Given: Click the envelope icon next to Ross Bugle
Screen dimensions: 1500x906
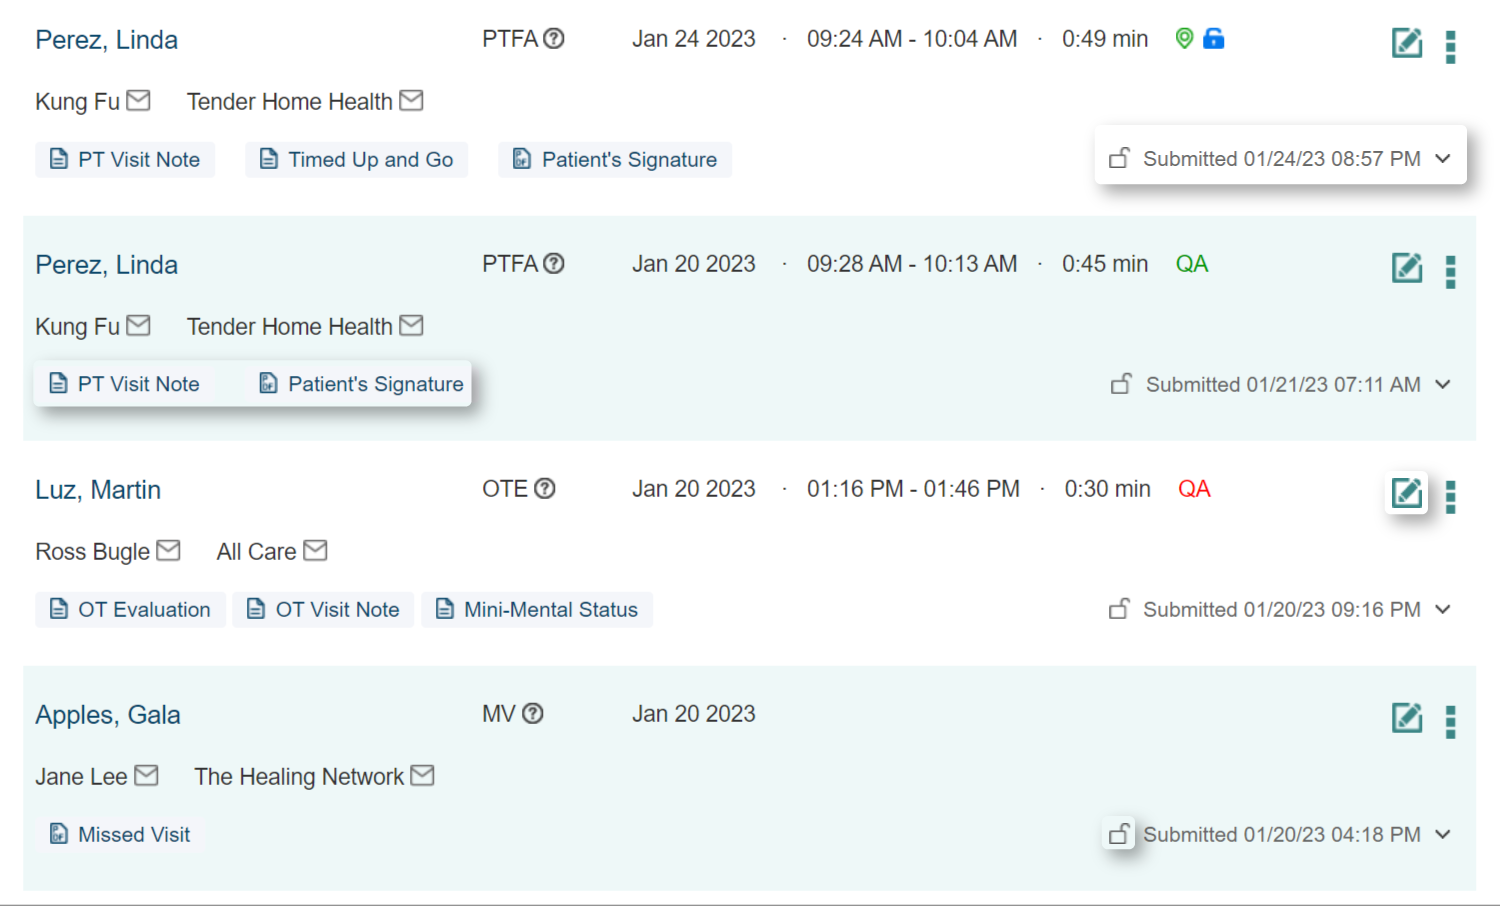Looking at the screenshot, I should pos(170,549).
